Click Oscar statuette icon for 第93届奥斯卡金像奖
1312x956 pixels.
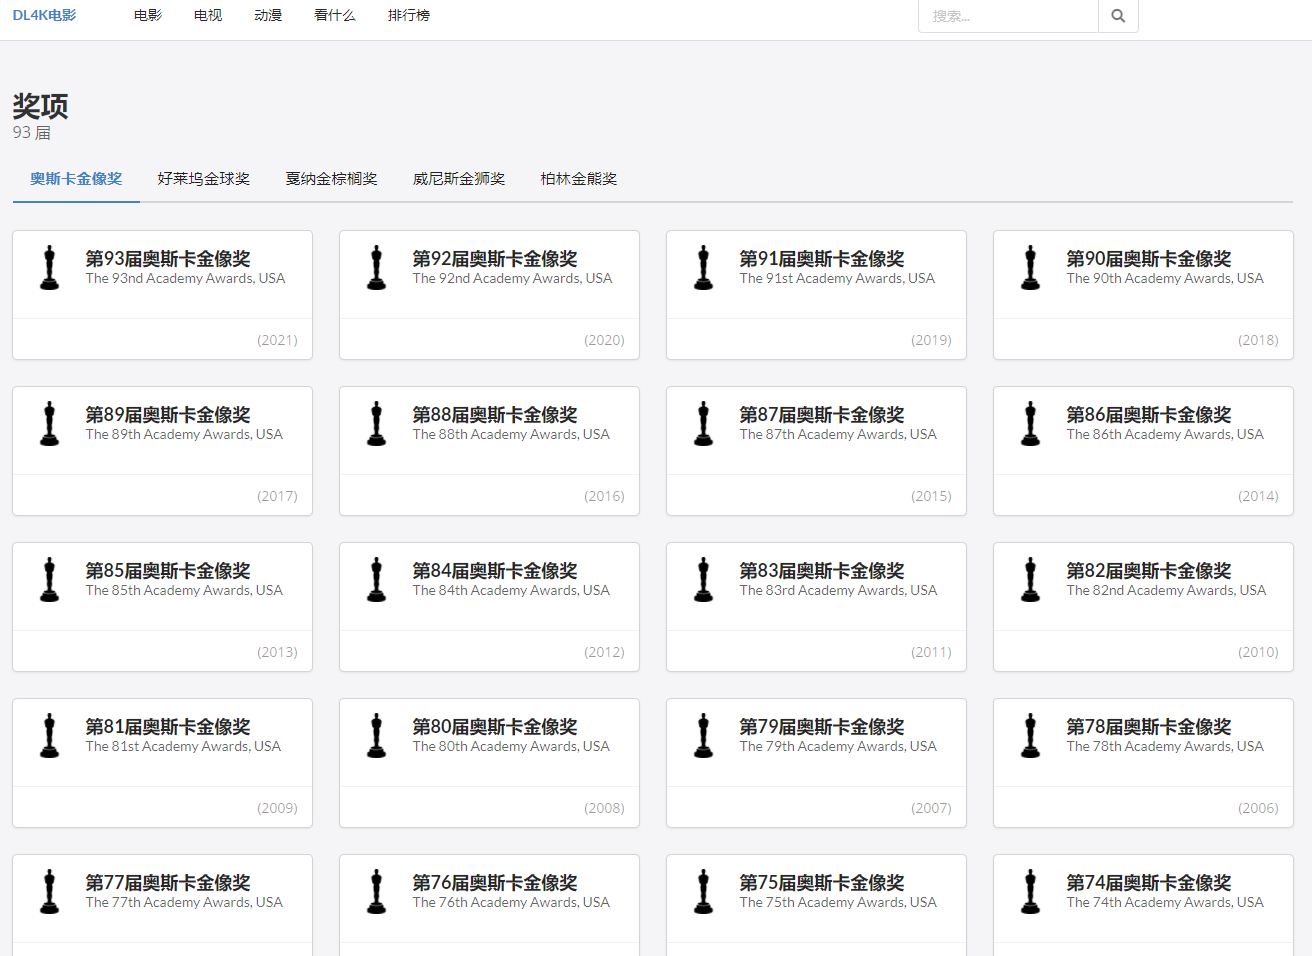(x=49, y=268)
